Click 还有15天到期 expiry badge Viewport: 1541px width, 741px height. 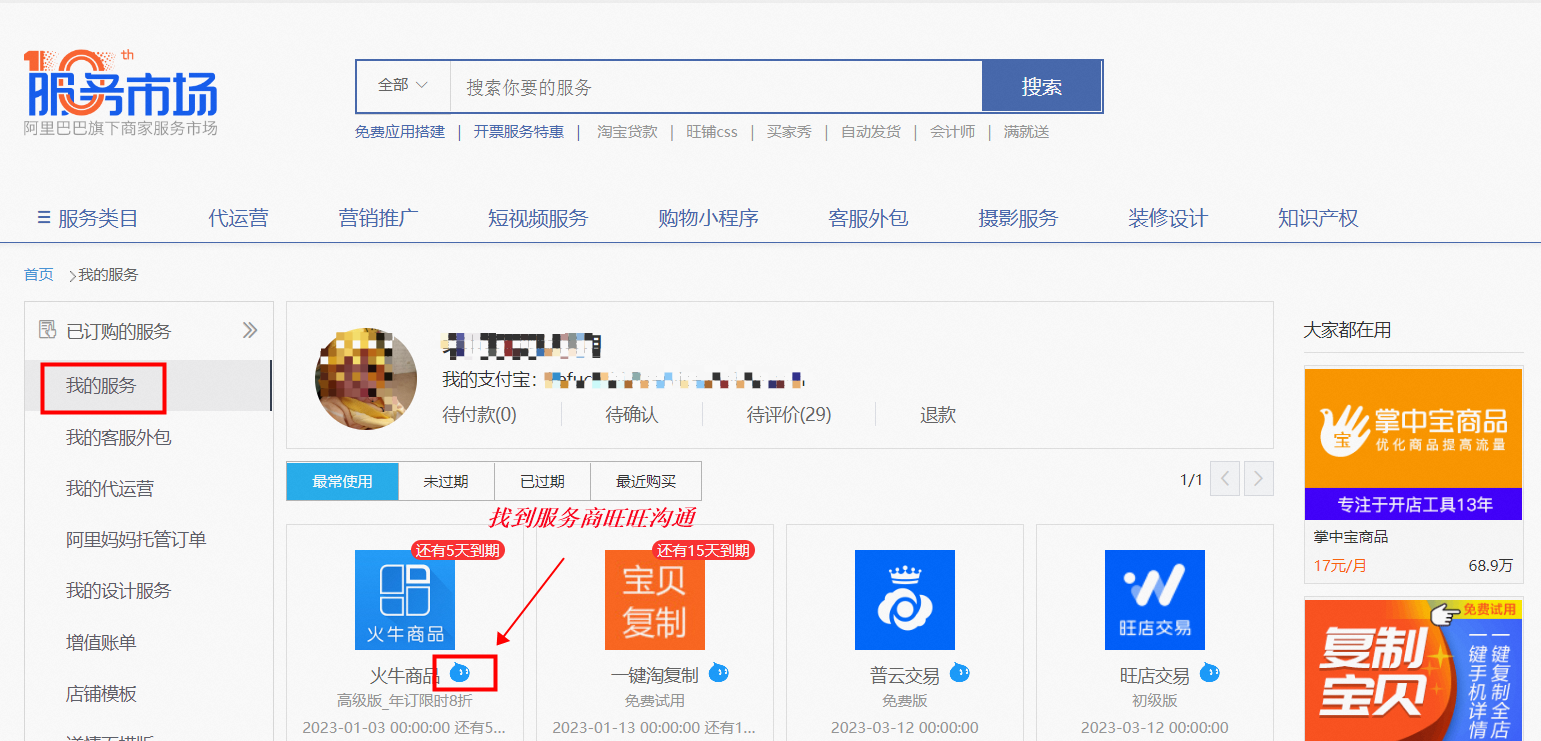coord(703,550)
